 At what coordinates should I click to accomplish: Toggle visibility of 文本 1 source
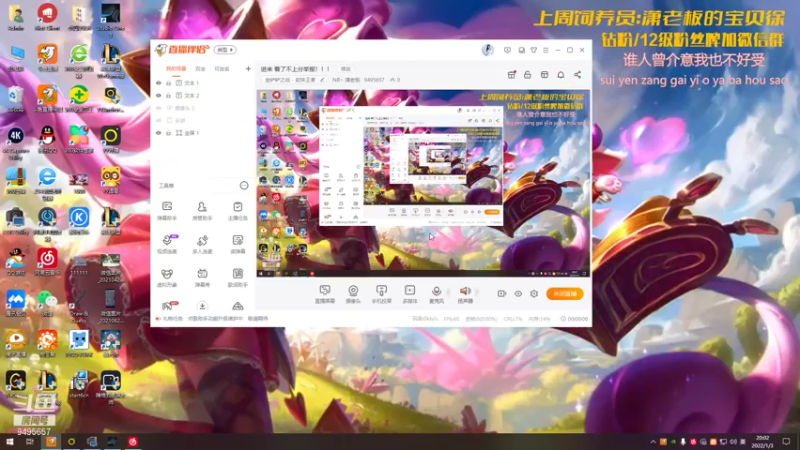pos(159,83)
